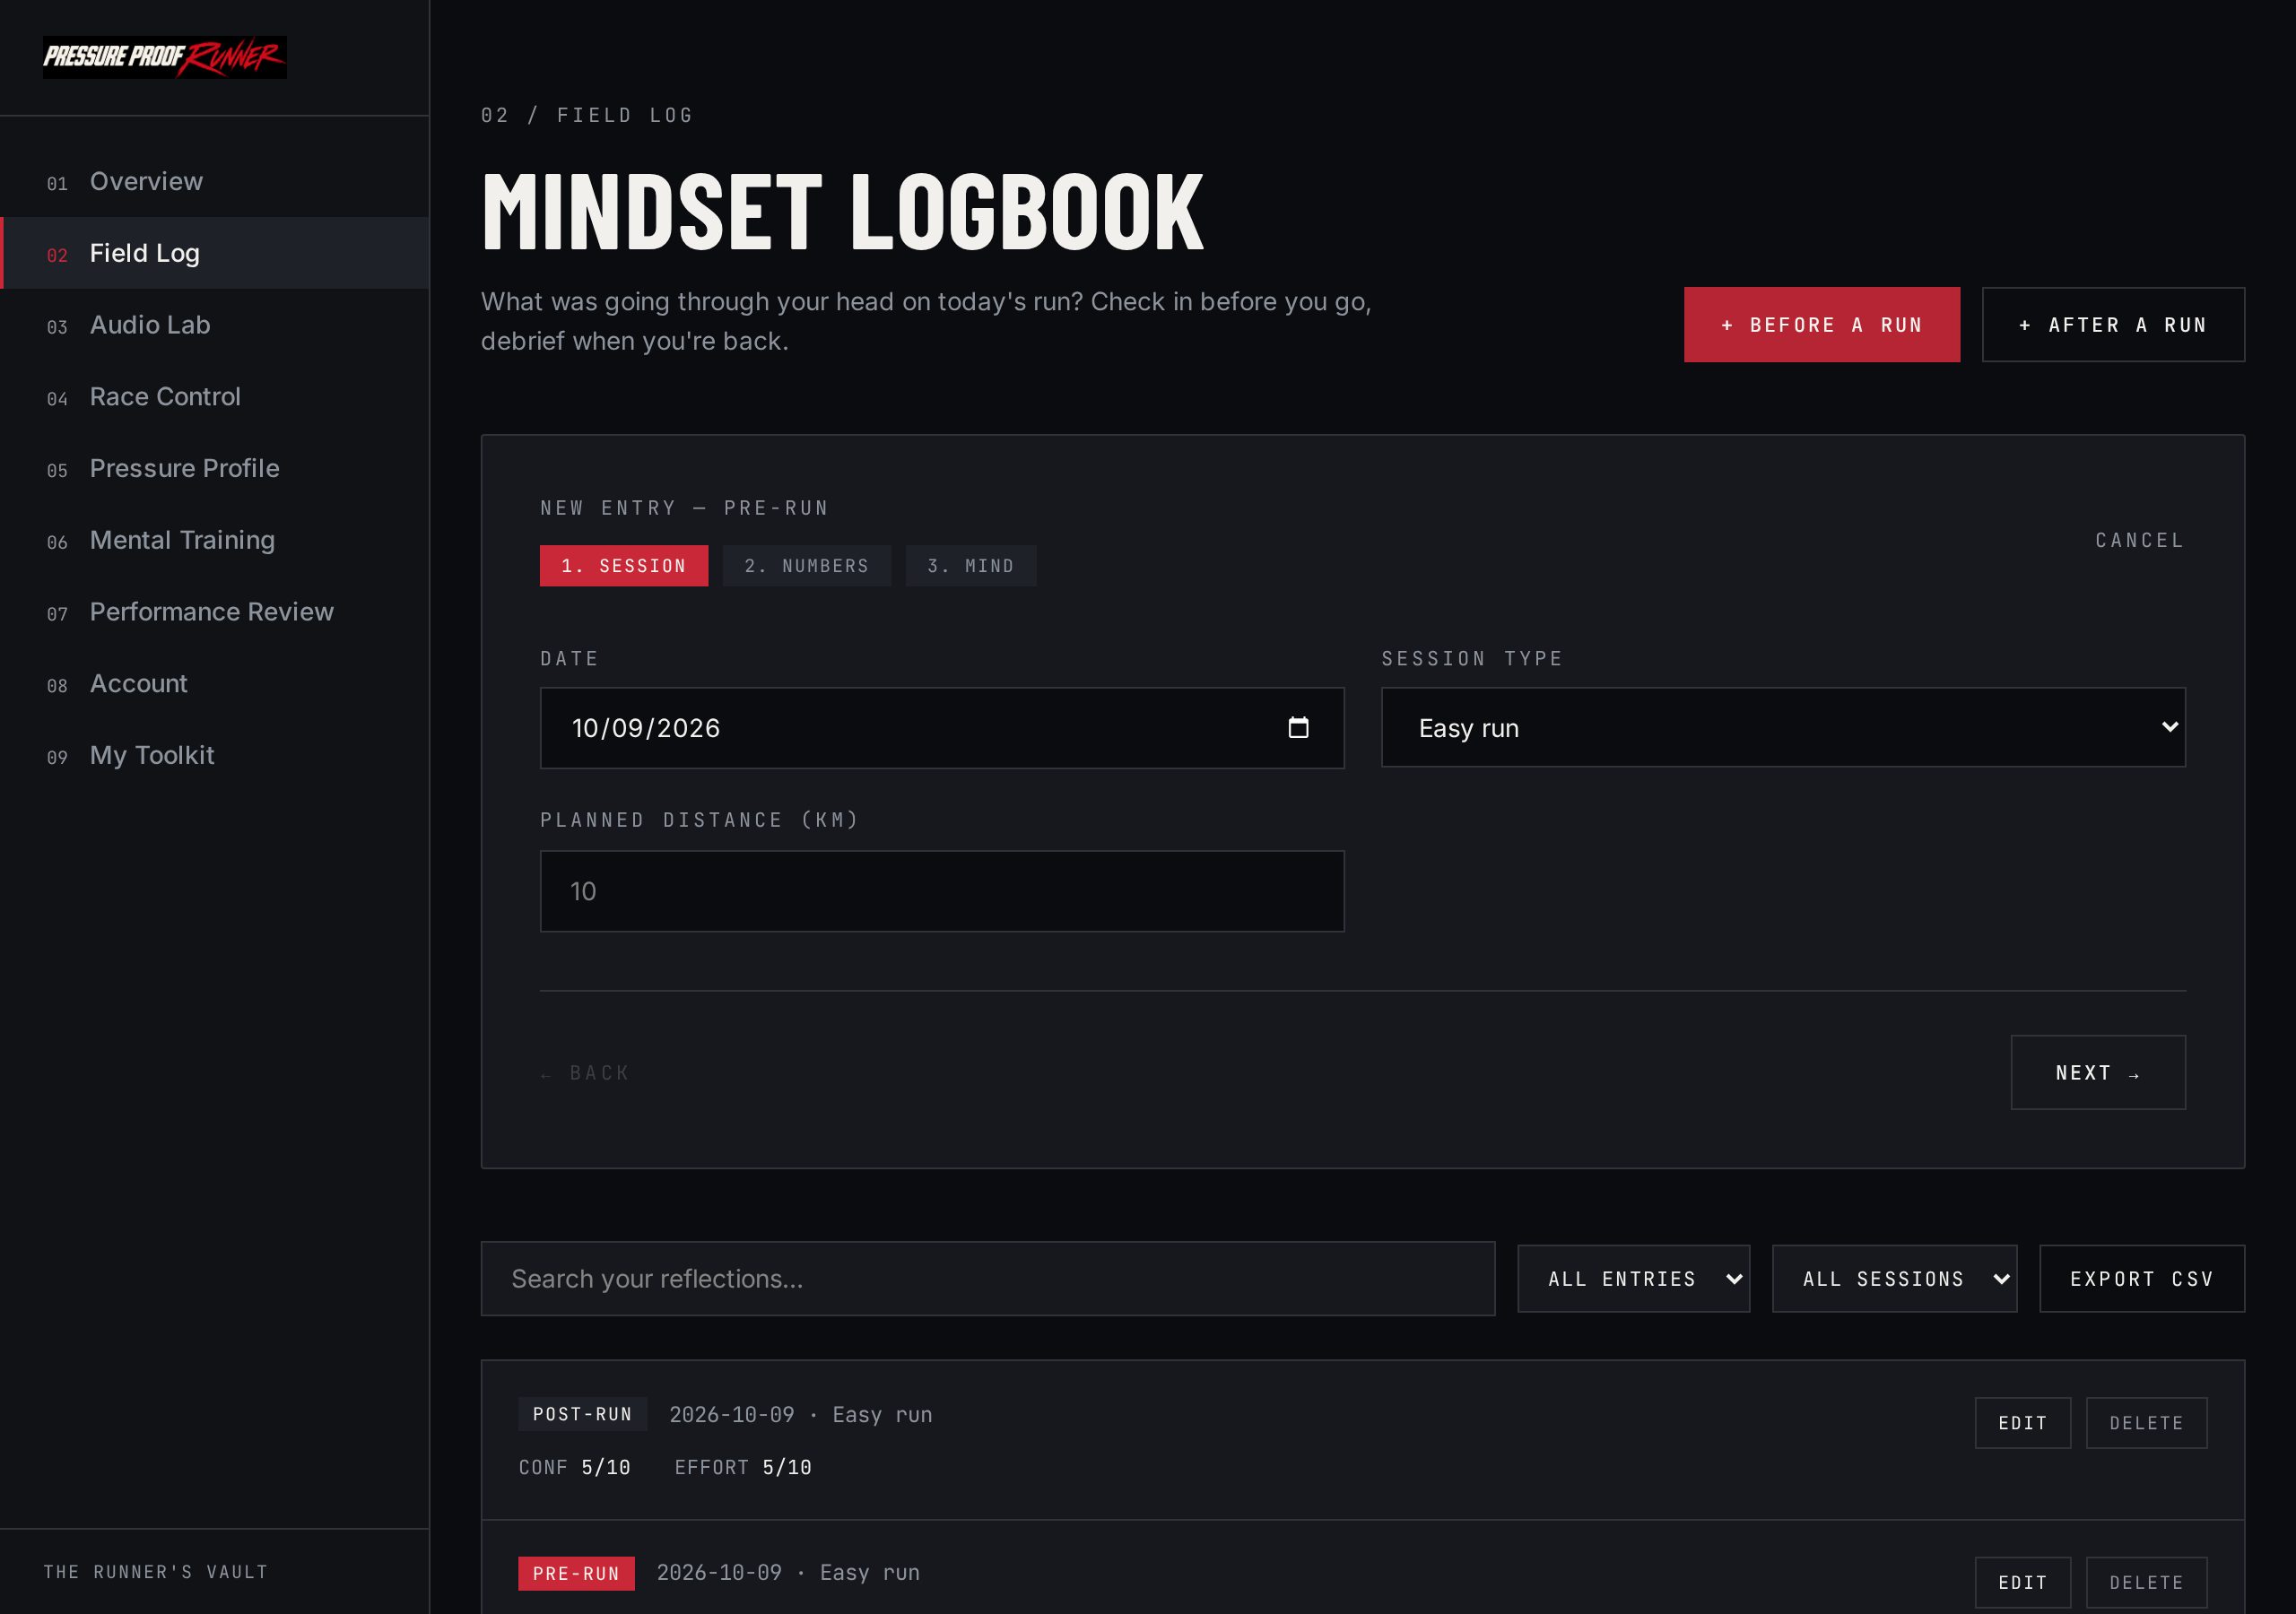Select Field Log in the sidebar
This screenshot has width=2296, height=1614.
[x=214, y=253]
